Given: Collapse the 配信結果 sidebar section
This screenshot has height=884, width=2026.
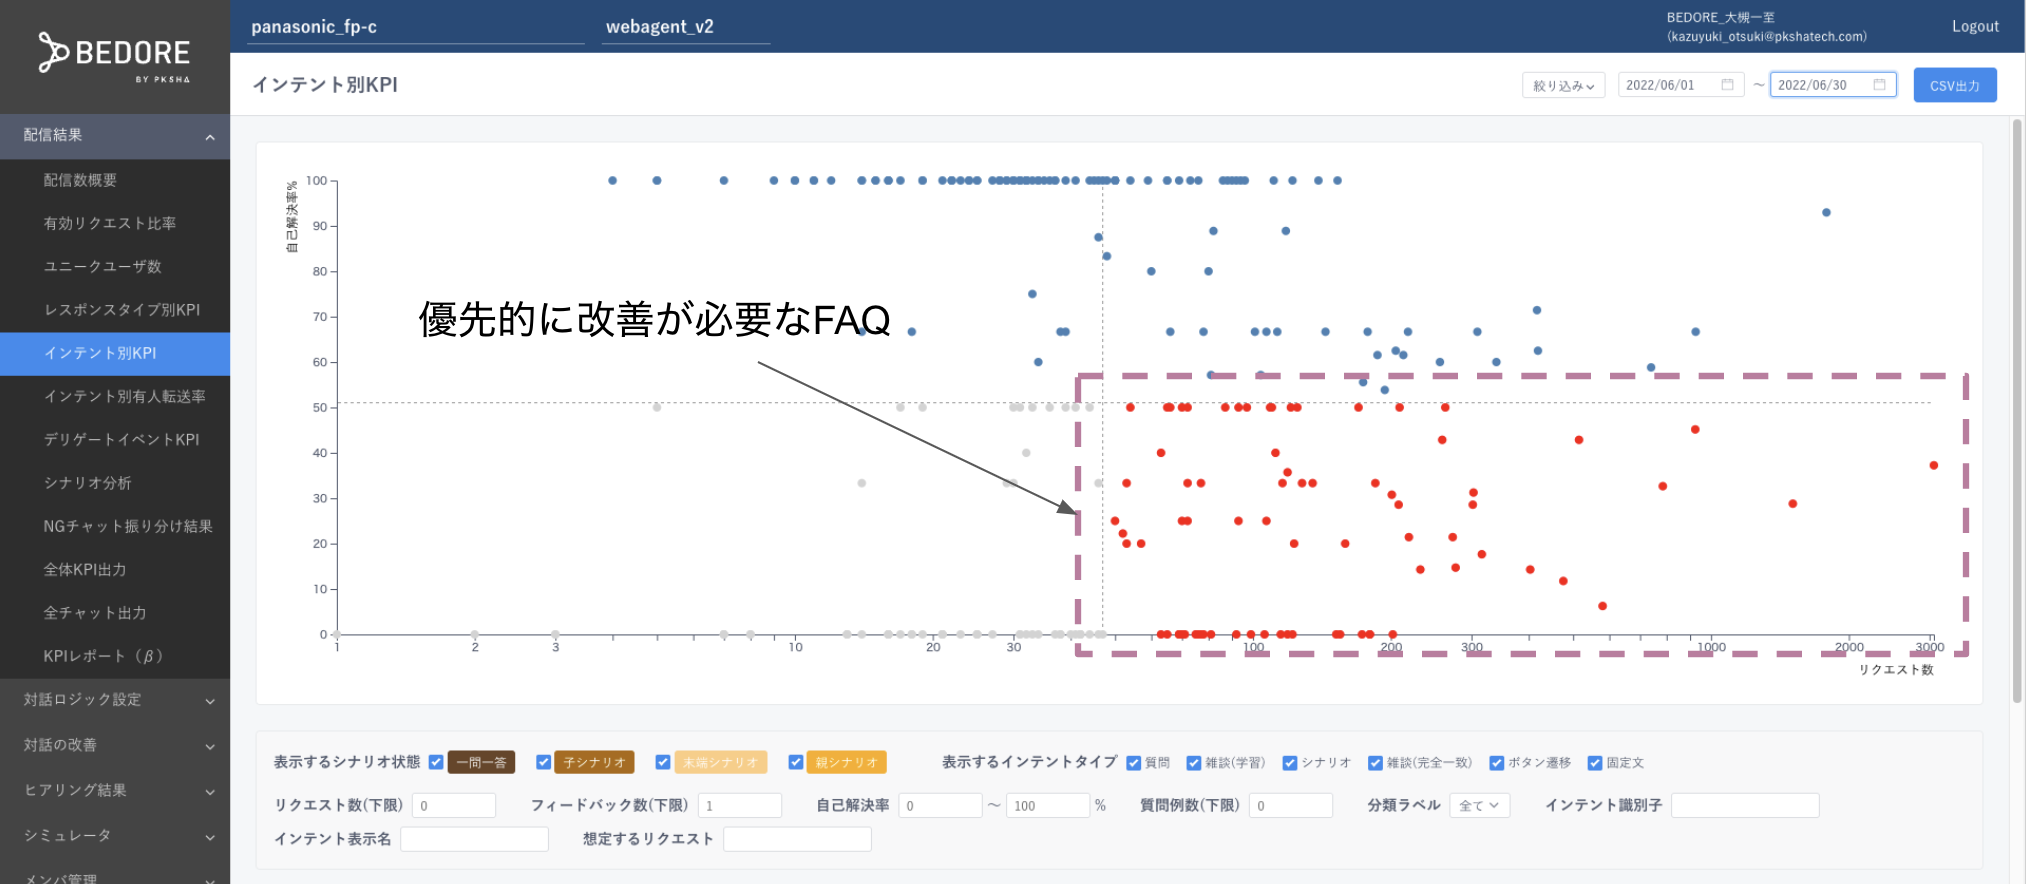Looking at the screenshot, I should click(x=115, y=135).
